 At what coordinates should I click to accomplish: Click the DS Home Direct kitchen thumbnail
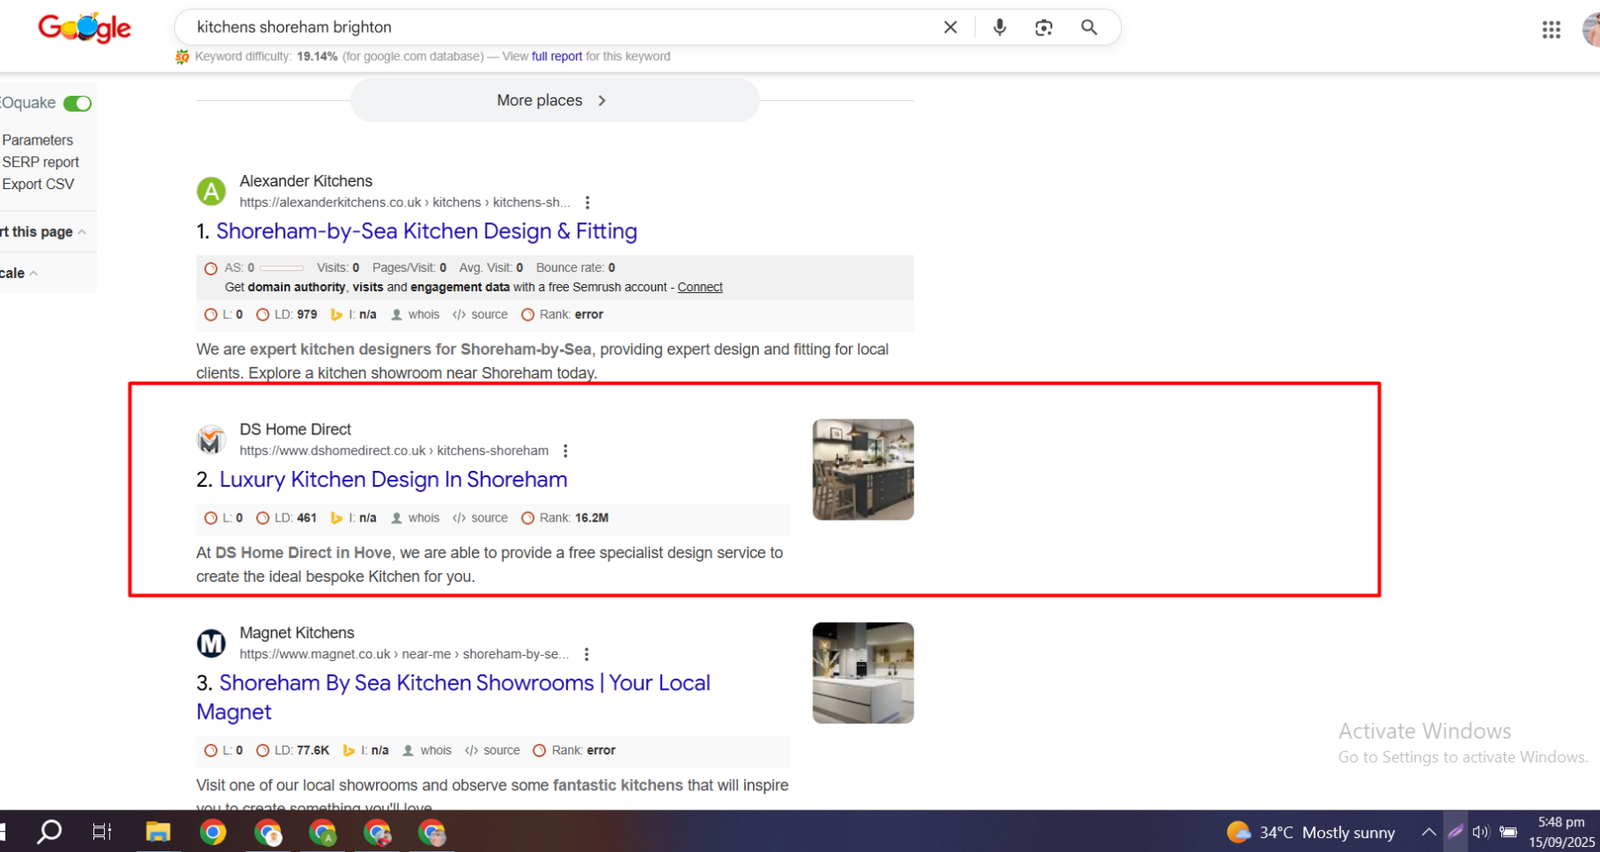click(x=862, y=469)
